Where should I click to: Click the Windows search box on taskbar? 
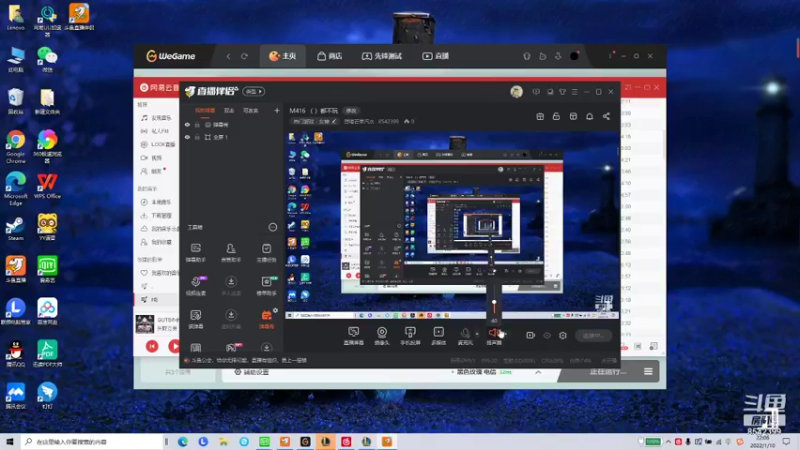pyautogui.click(x=93, y=441)
